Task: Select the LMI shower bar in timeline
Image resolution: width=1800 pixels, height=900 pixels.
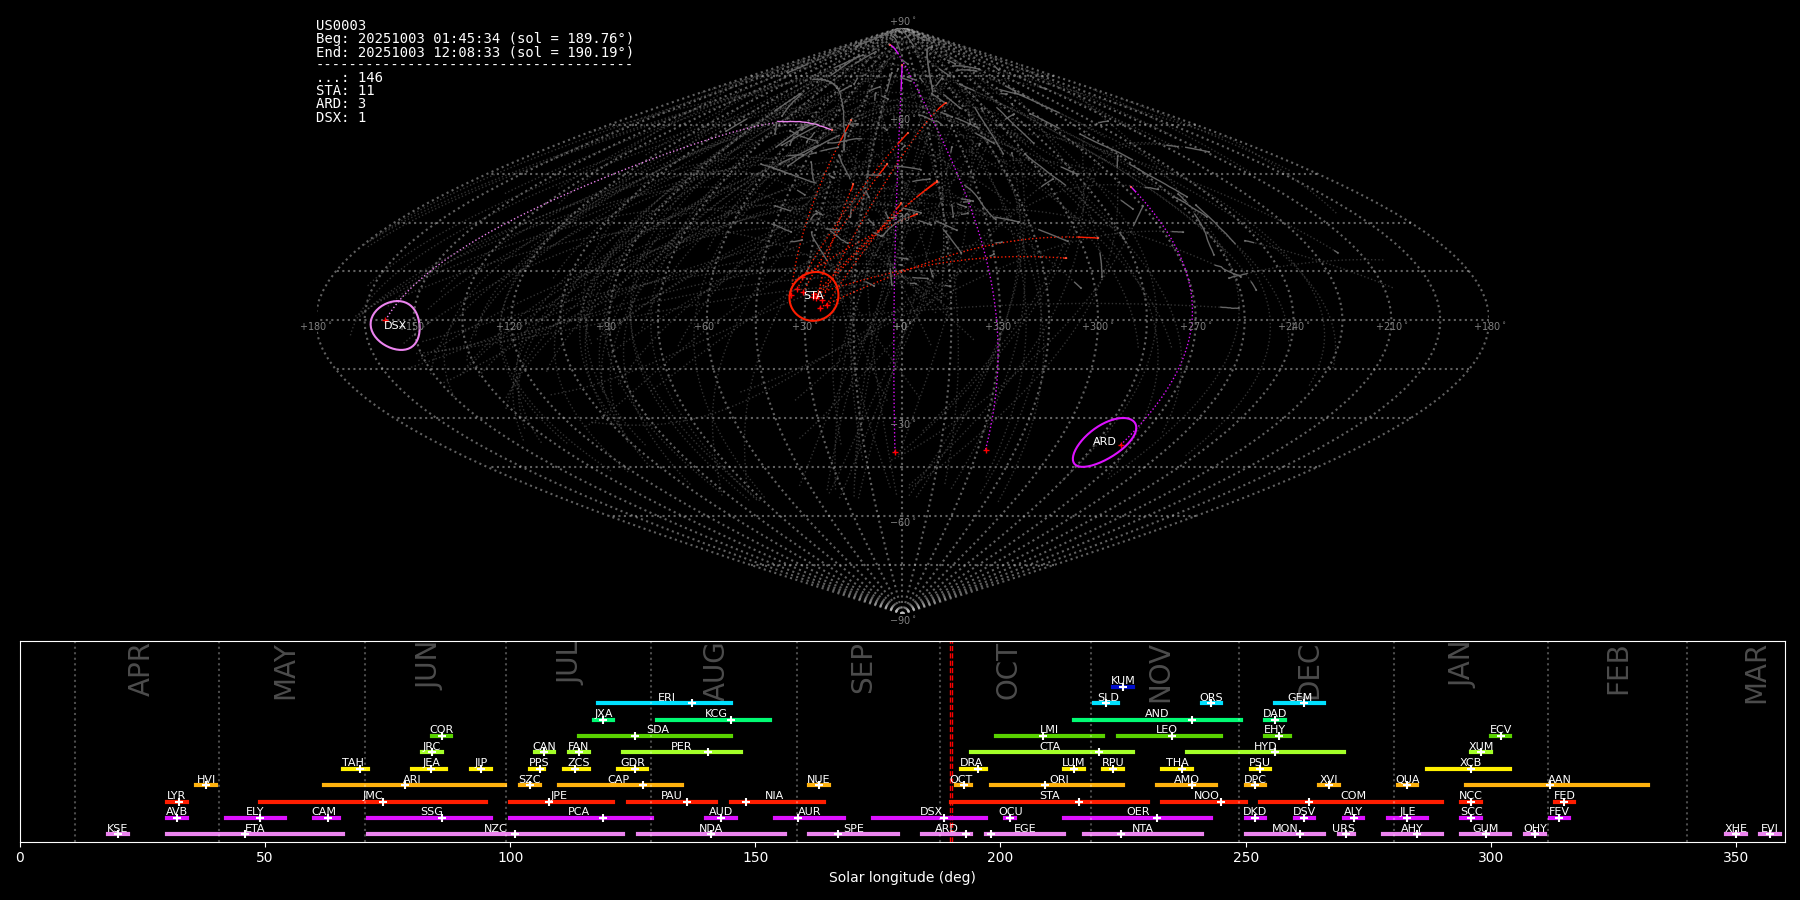Action: coord(1049,736)
